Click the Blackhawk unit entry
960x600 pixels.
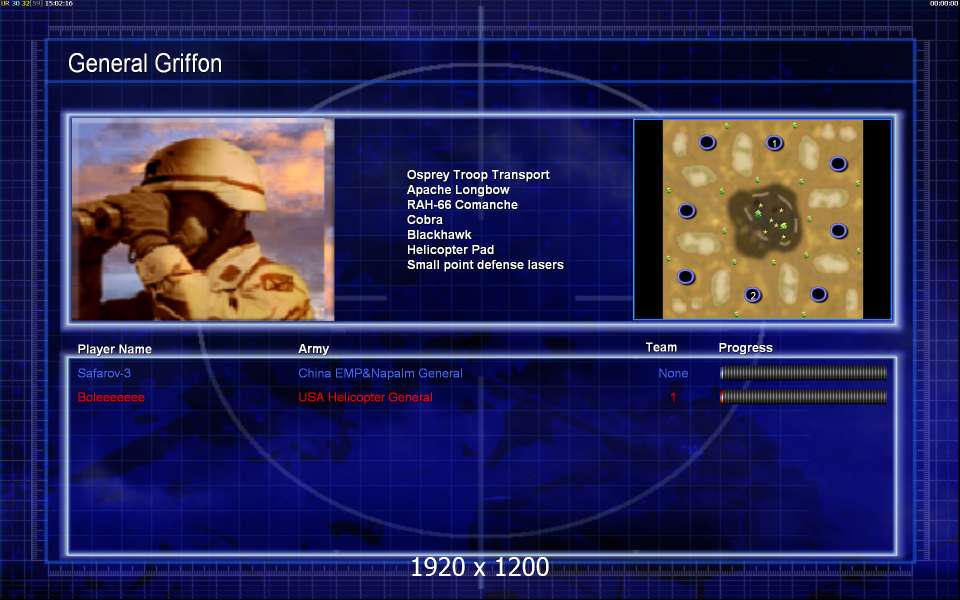[439, 234]
